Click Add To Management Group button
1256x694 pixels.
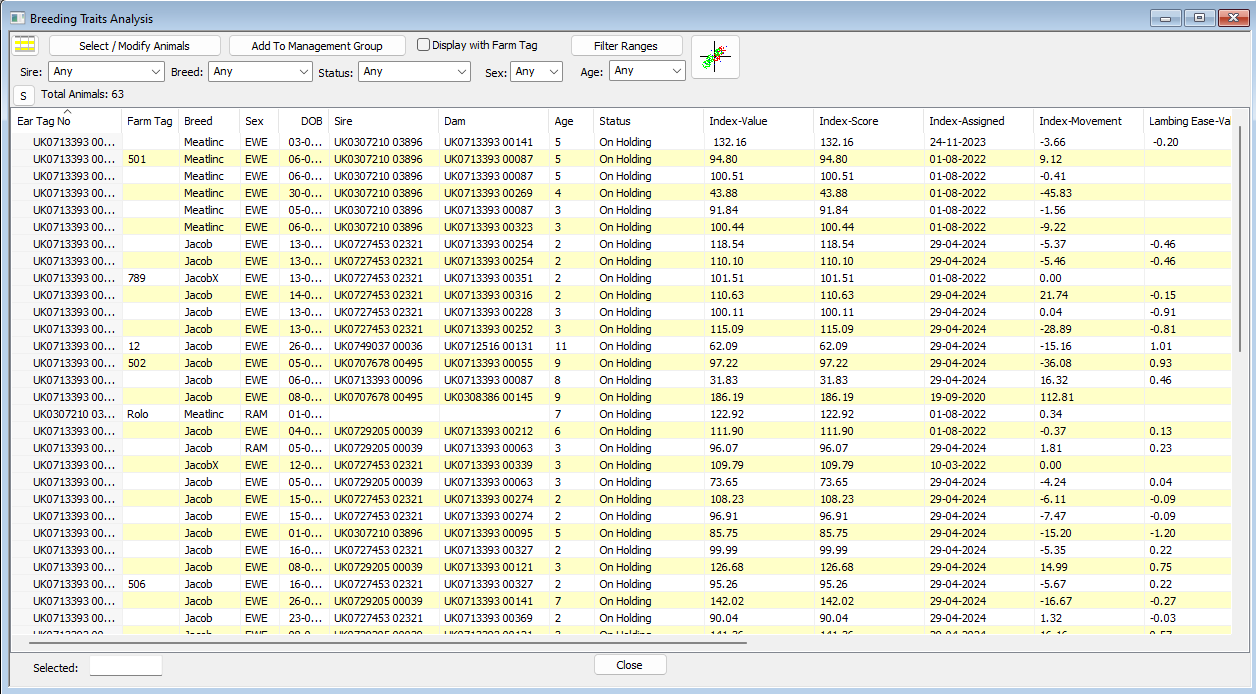point(317,46)
